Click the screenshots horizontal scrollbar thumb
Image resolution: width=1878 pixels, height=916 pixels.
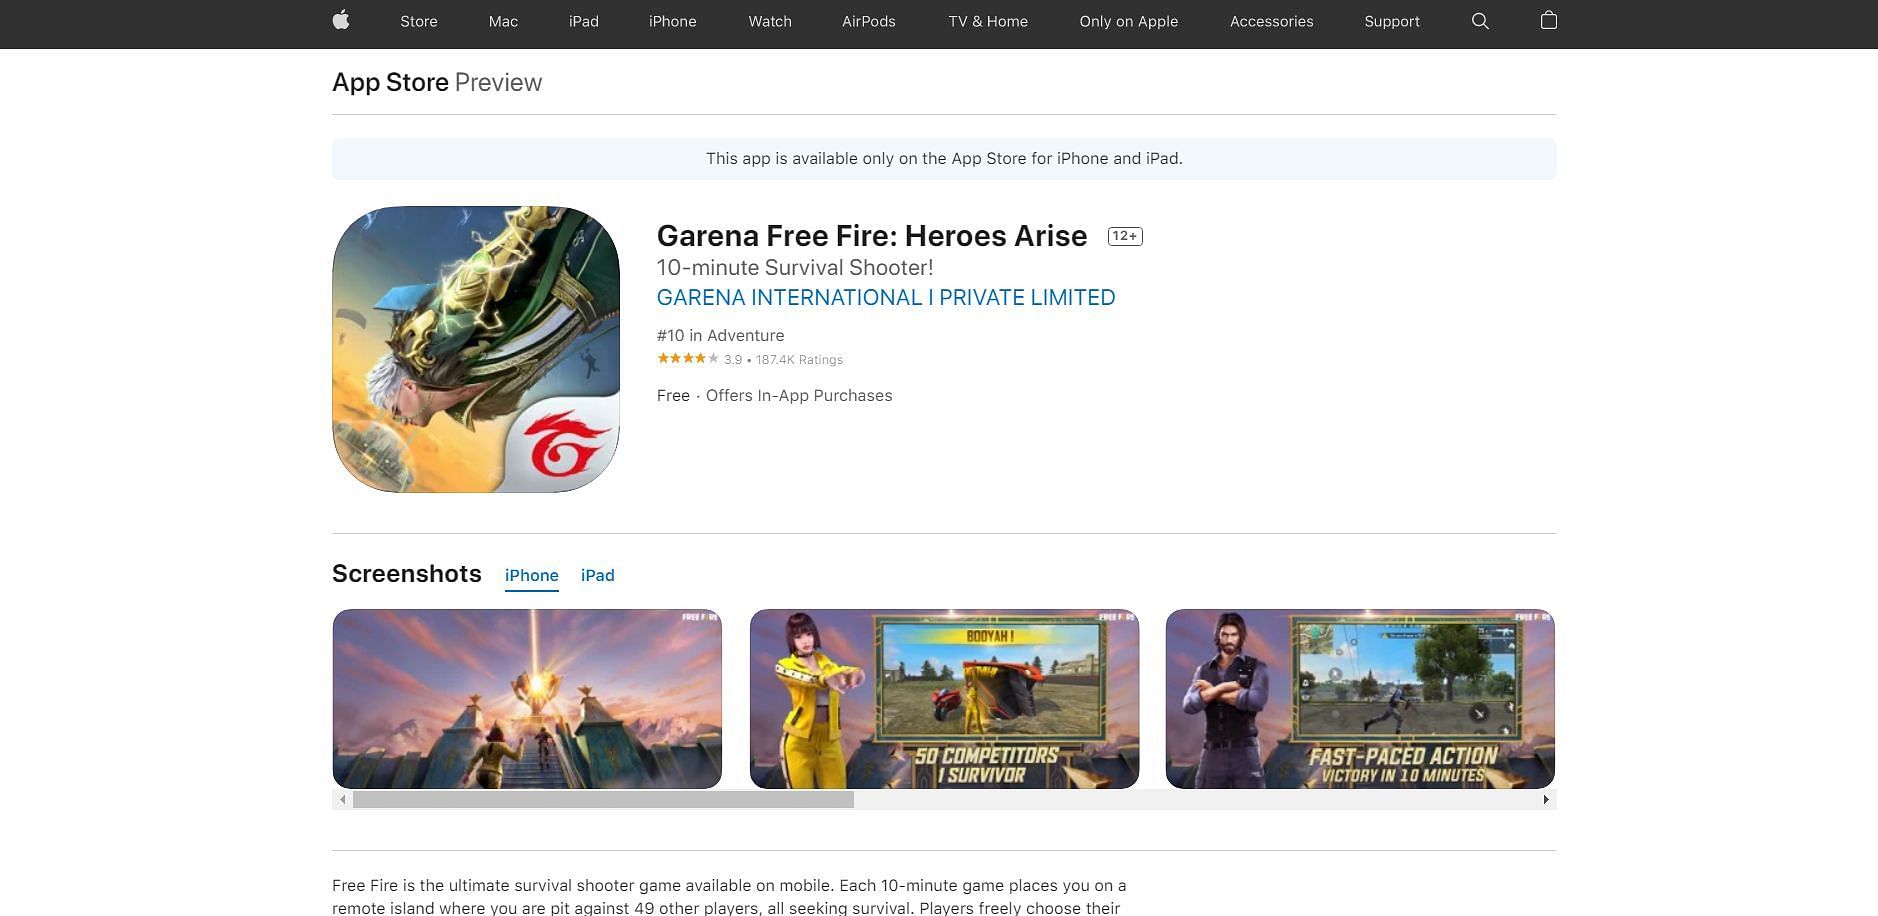pyautogui.click(x=603, y=799)
